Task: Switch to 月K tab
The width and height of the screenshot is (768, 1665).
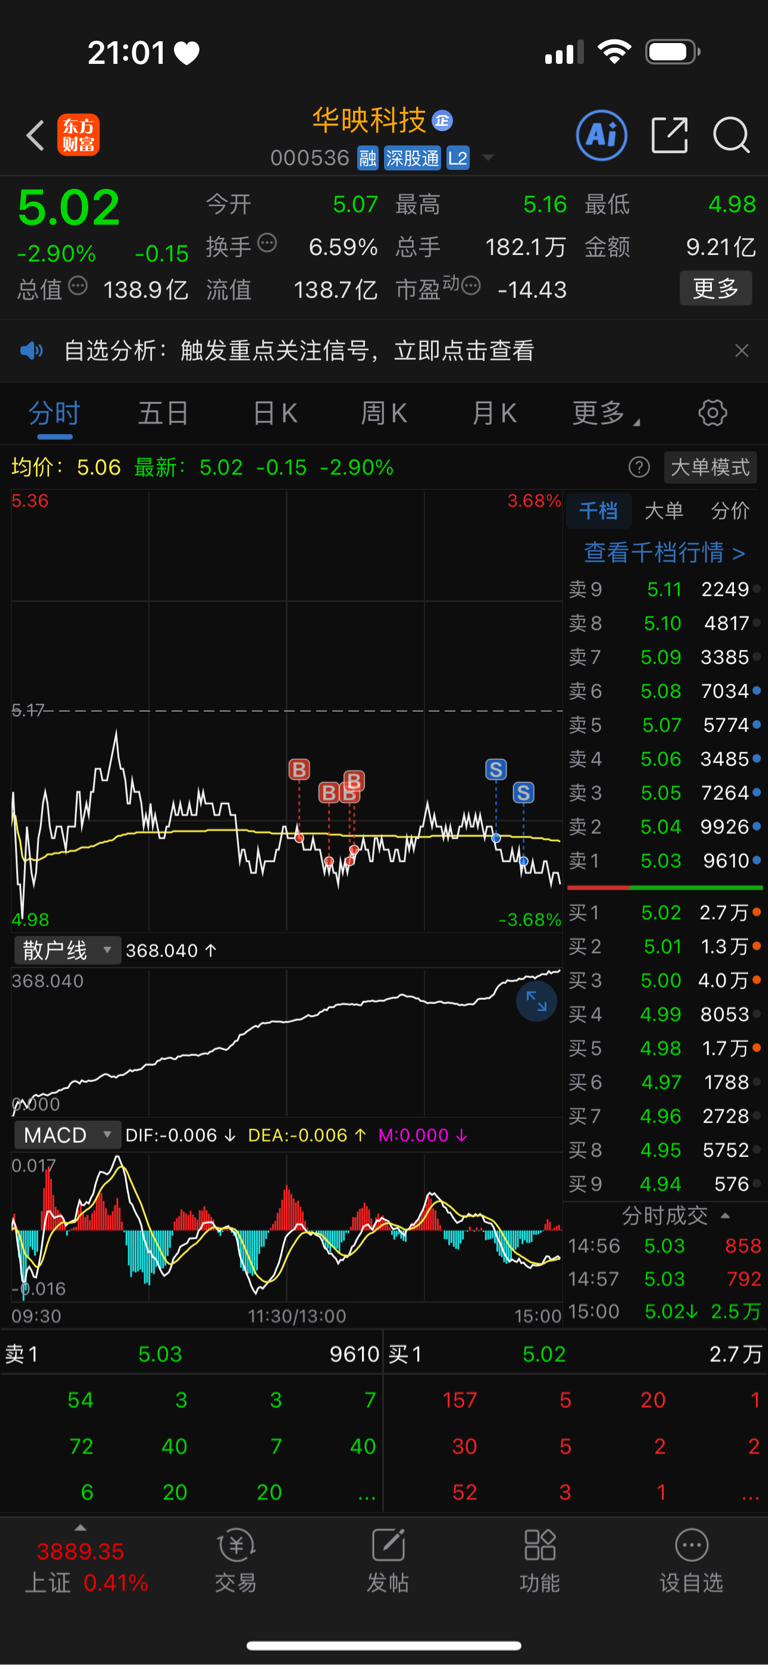Action: point(494,413)
